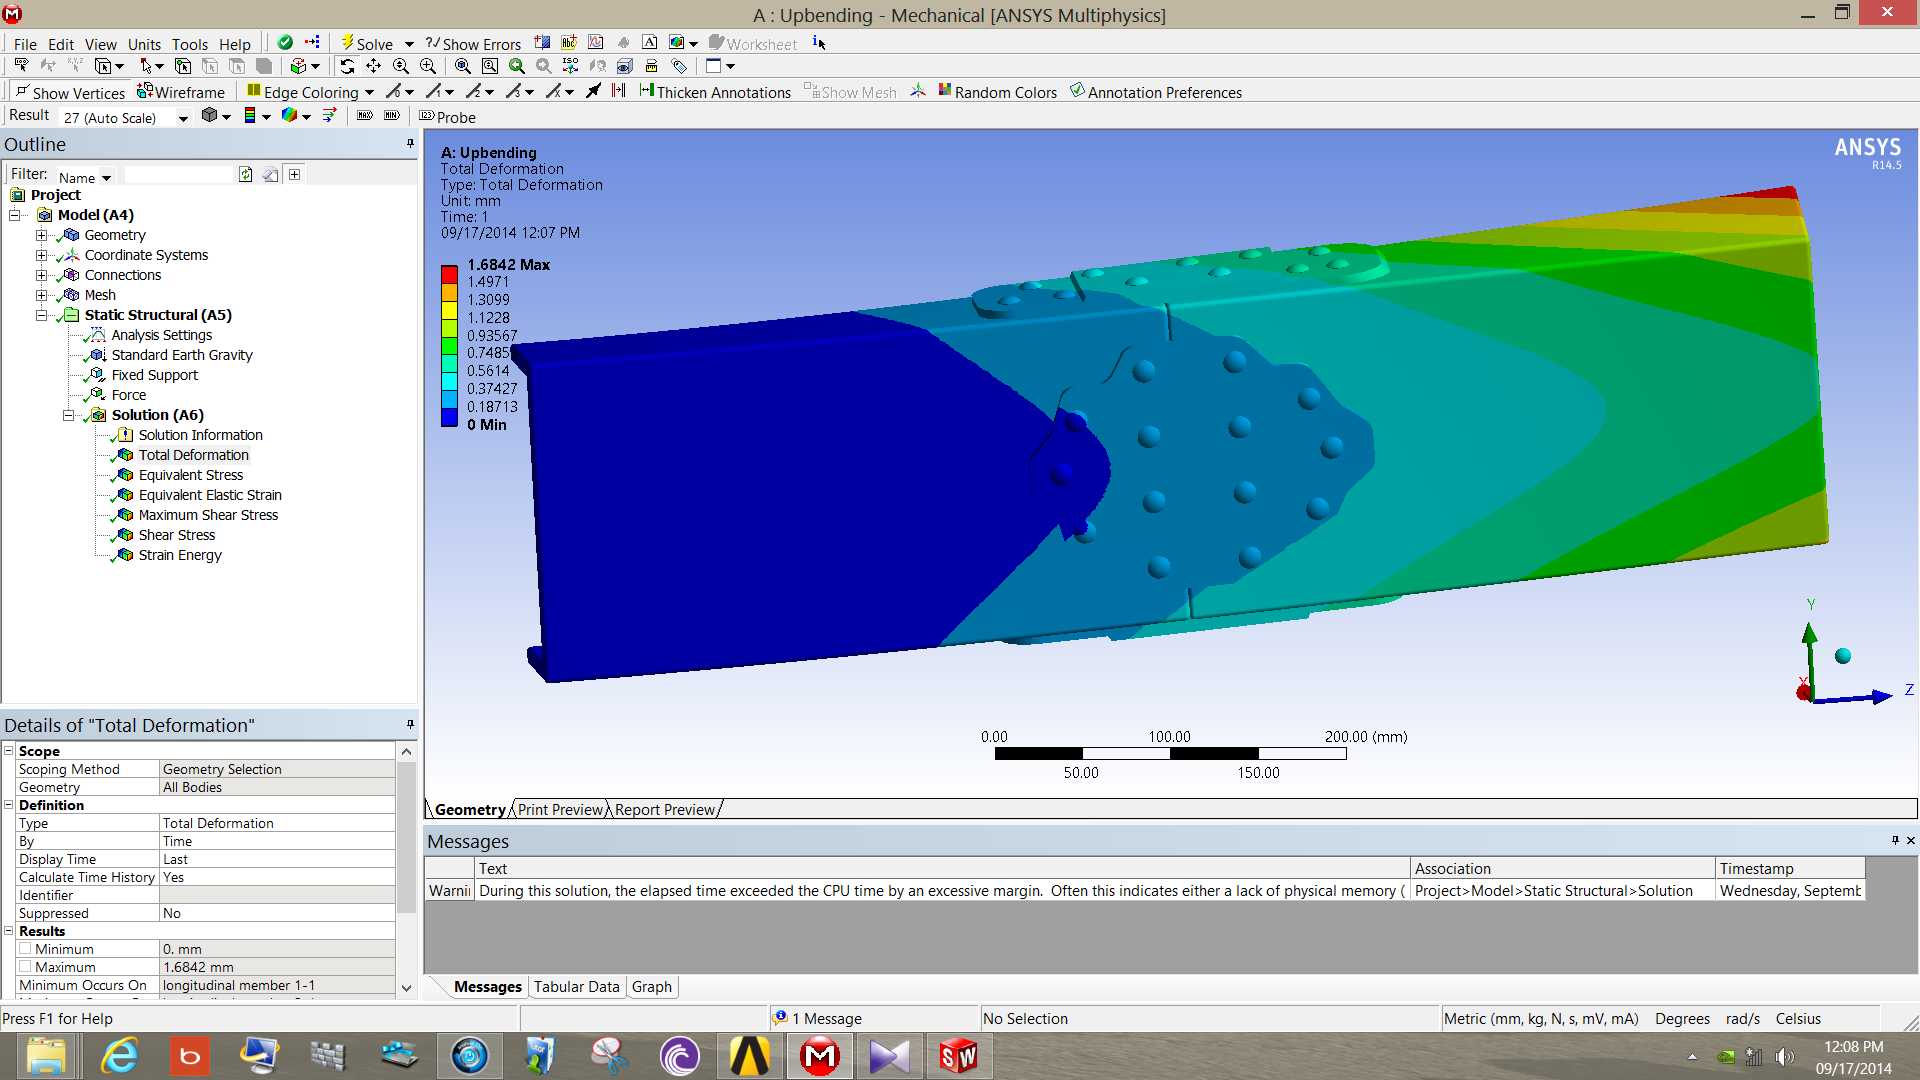Open the Tools menu
This screenshot has height=1080, width=1920.
(x=189, y=44)
